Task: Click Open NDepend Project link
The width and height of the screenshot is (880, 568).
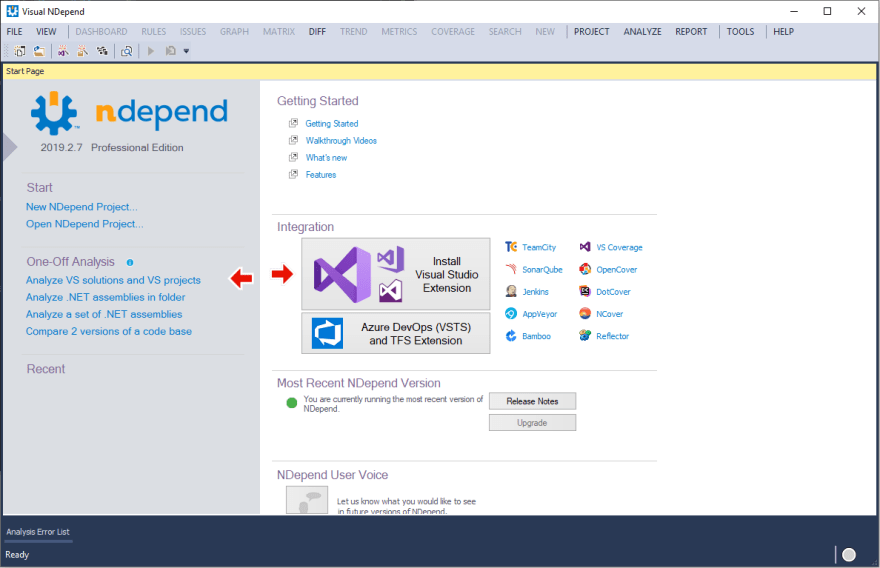Action: point(85,224)
